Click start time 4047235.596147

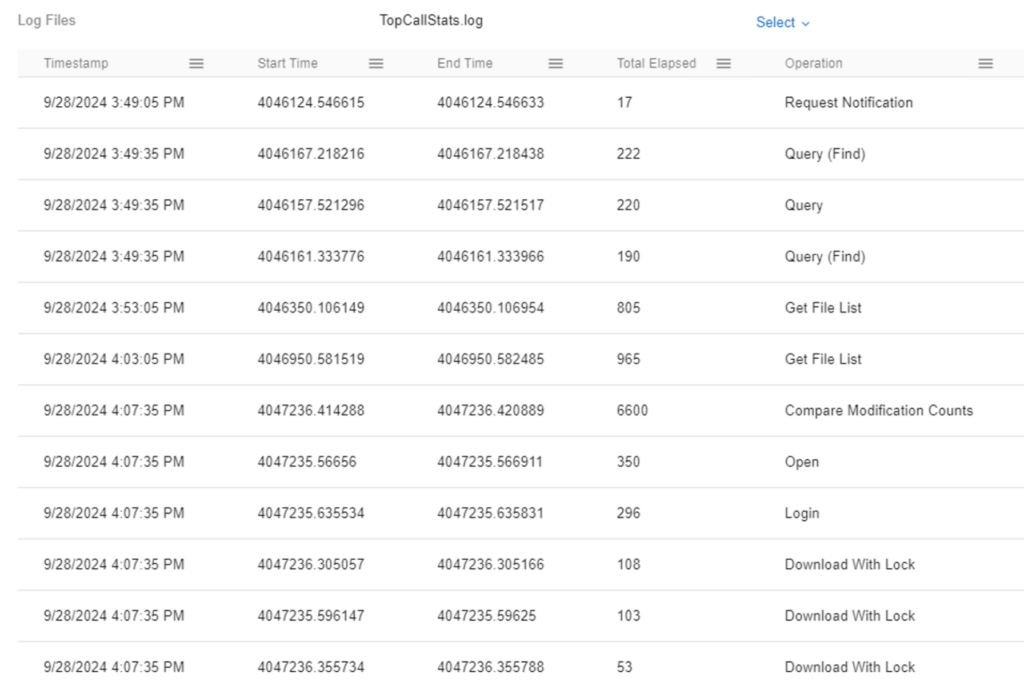(x=311, y=616)
